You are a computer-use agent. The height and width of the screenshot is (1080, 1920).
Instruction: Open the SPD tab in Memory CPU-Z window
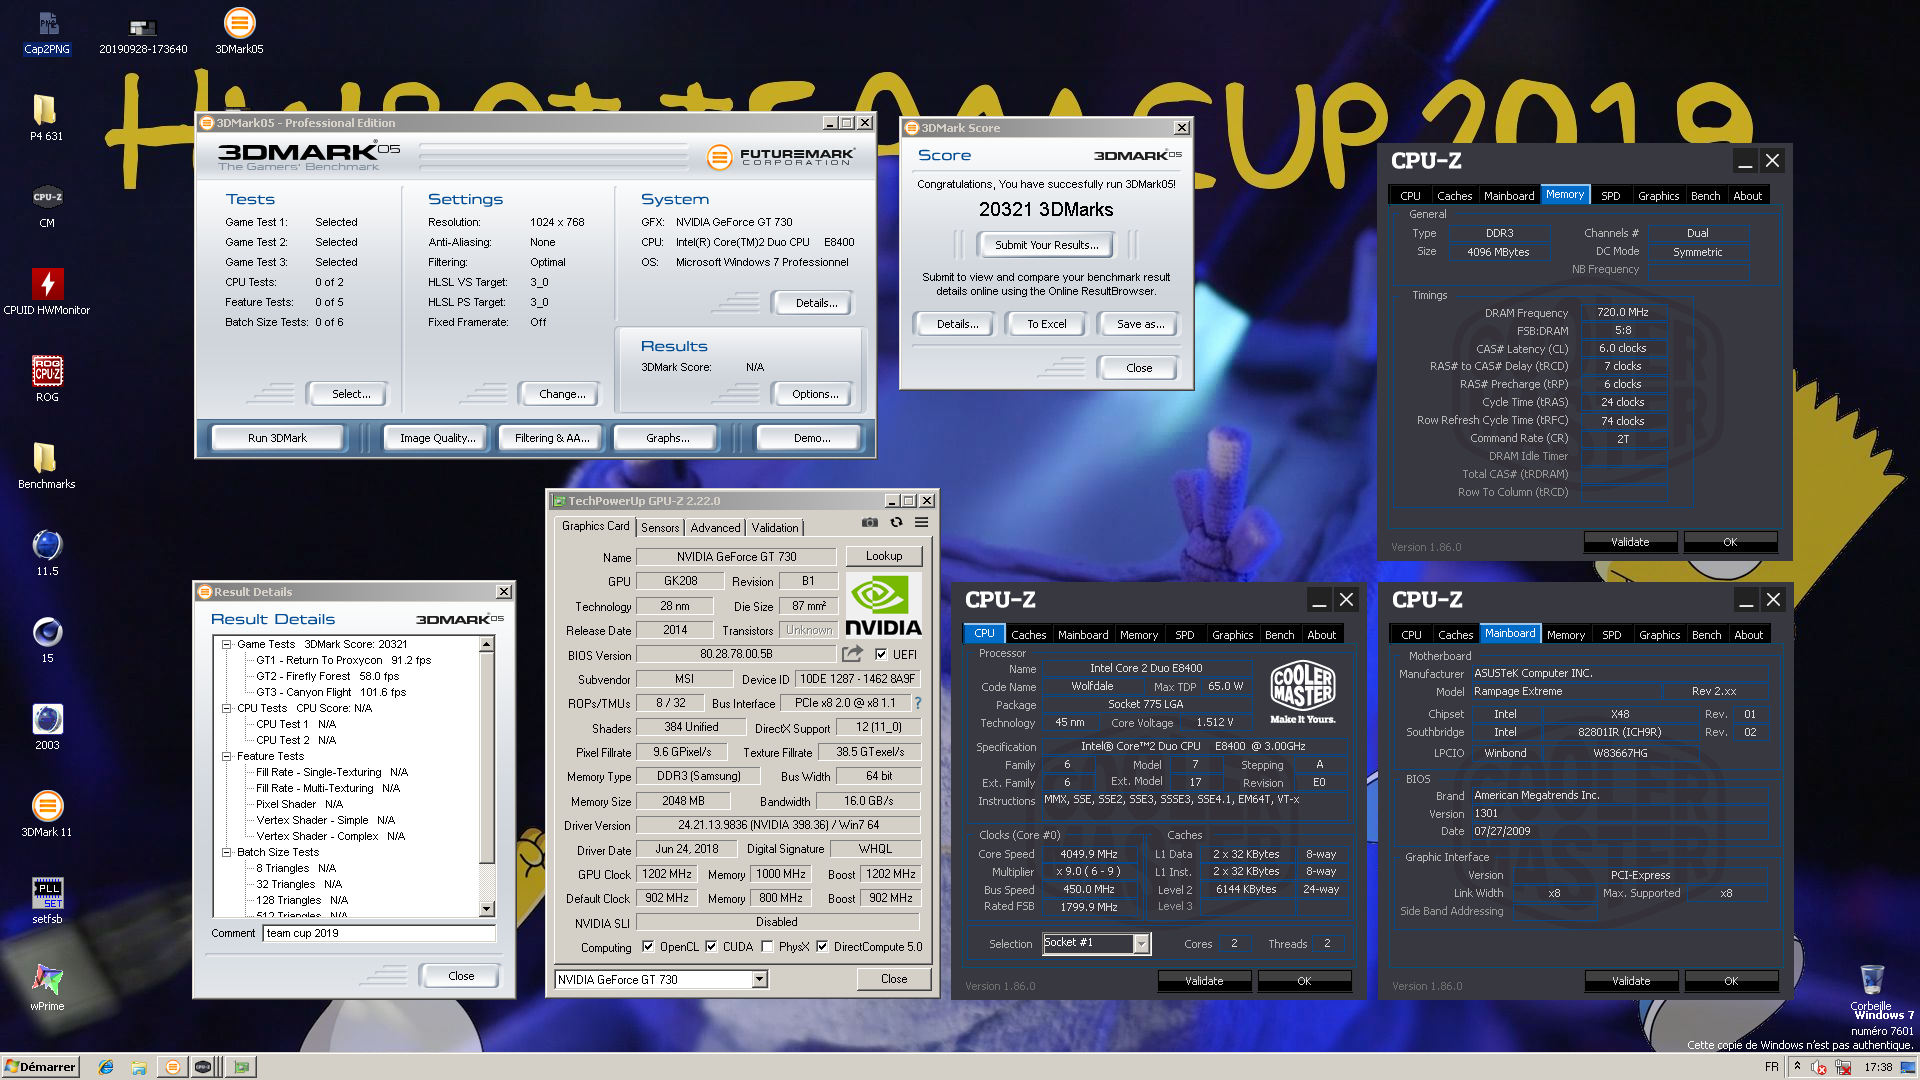click(1611, 196)
